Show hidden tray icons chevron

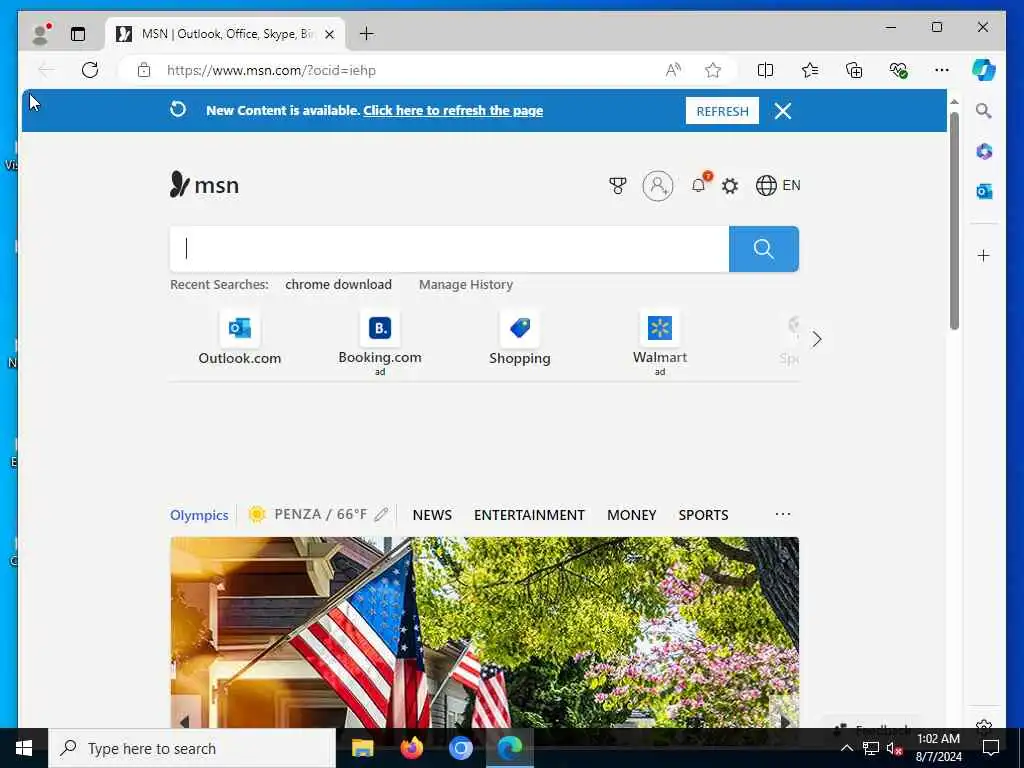846,748
